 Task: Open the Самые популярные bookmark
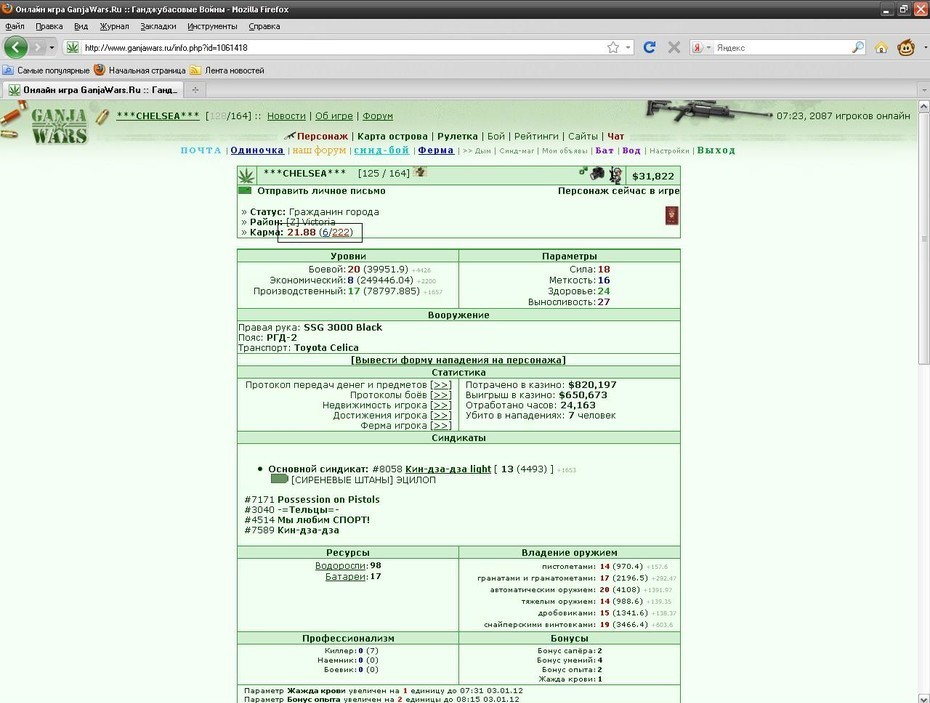tap(46, 70)
